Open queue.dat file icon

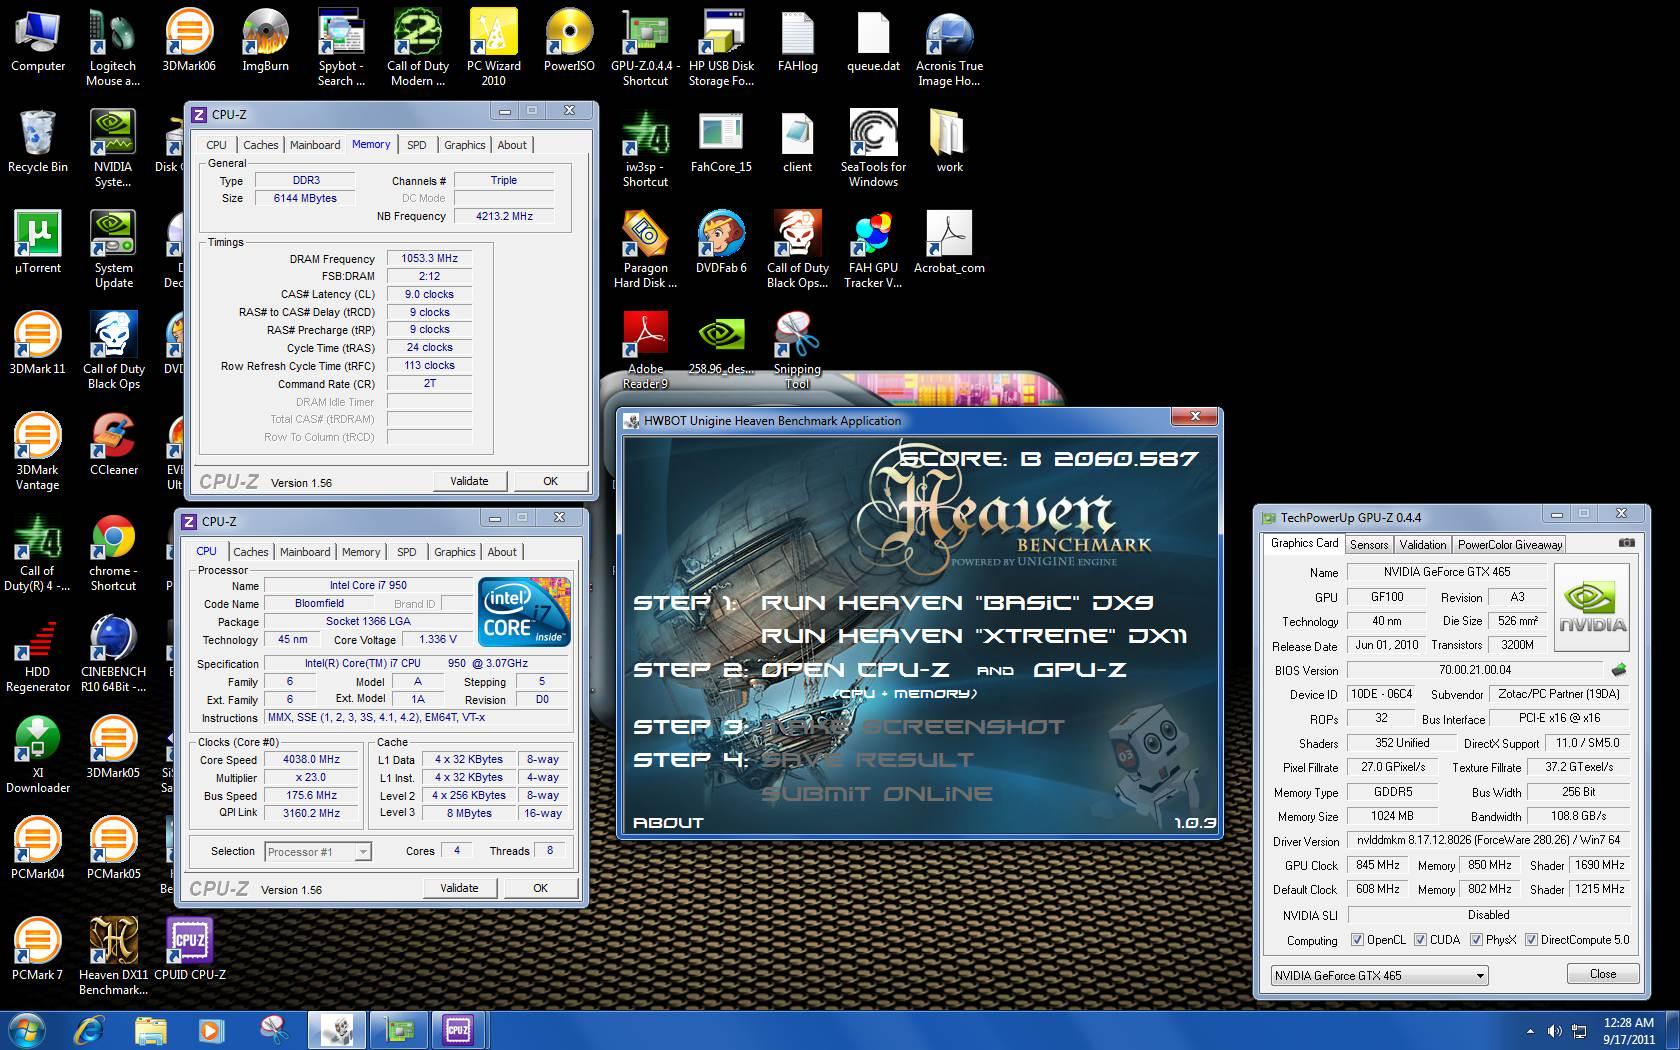click(x=873, y=40)
